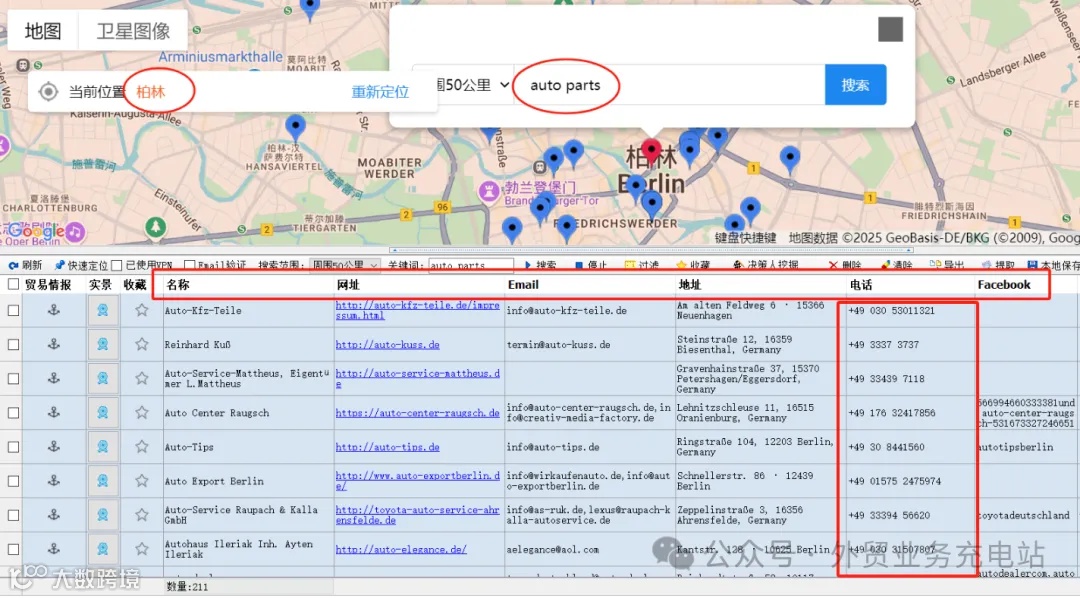Click the gray square button in search panel
1080x598 pixels.
coord(890,30)
